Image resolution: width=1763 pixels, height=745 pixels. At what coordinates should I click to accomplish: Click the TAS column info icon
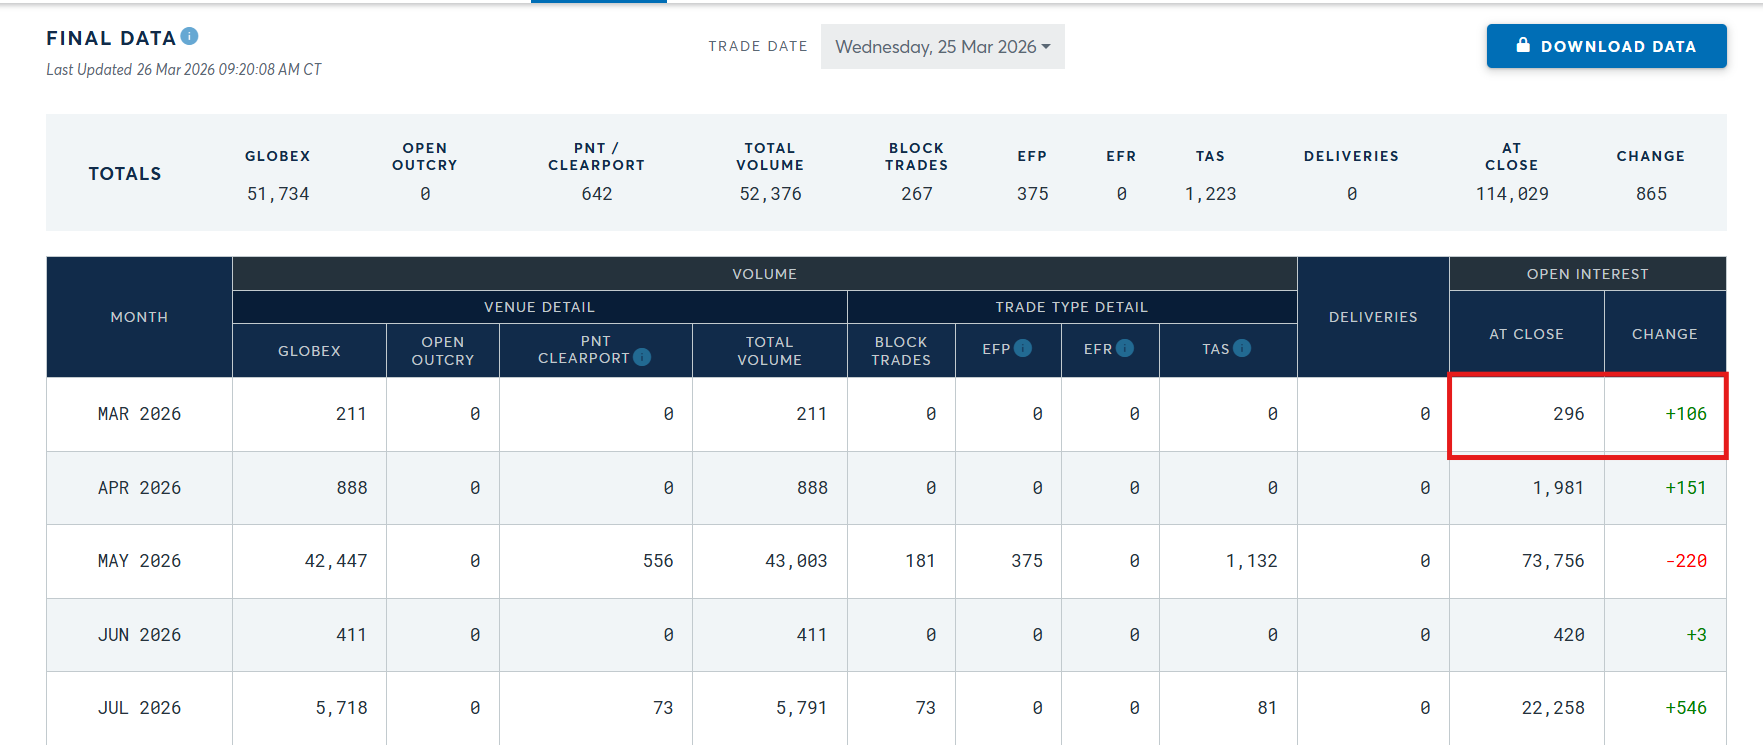pos(1242,348)
